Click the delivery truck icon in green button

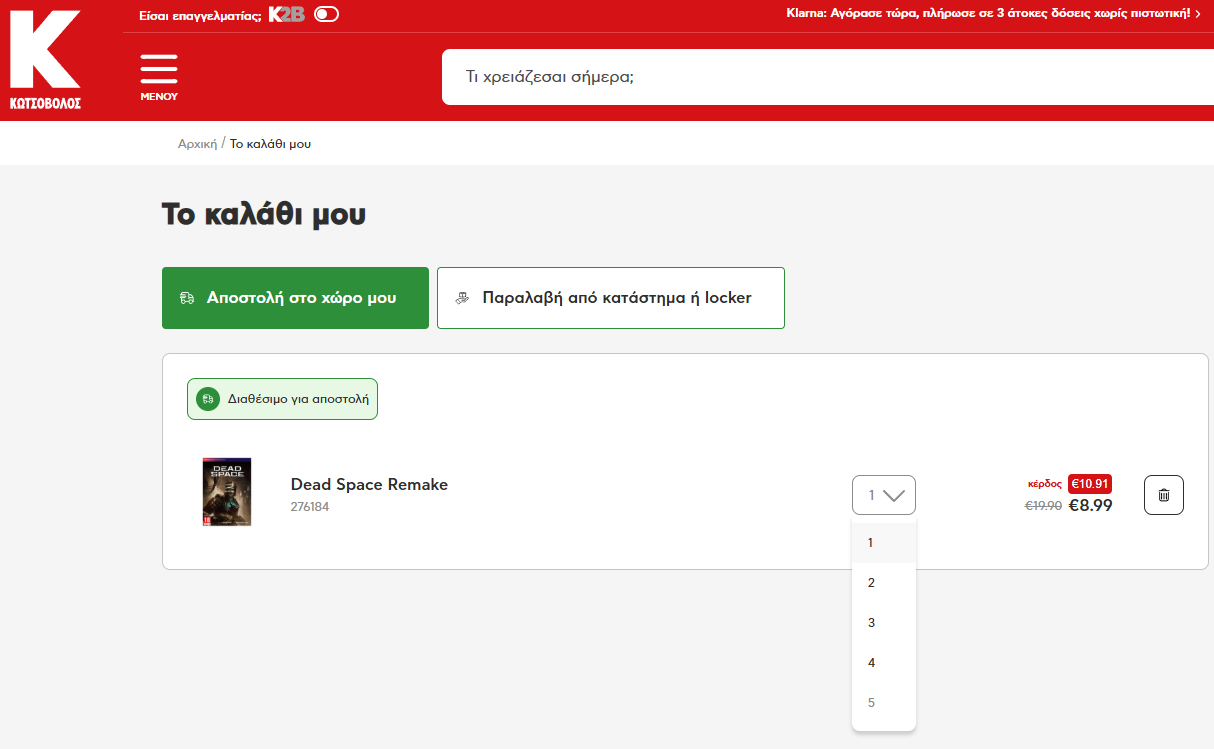[x=187, y=298]
